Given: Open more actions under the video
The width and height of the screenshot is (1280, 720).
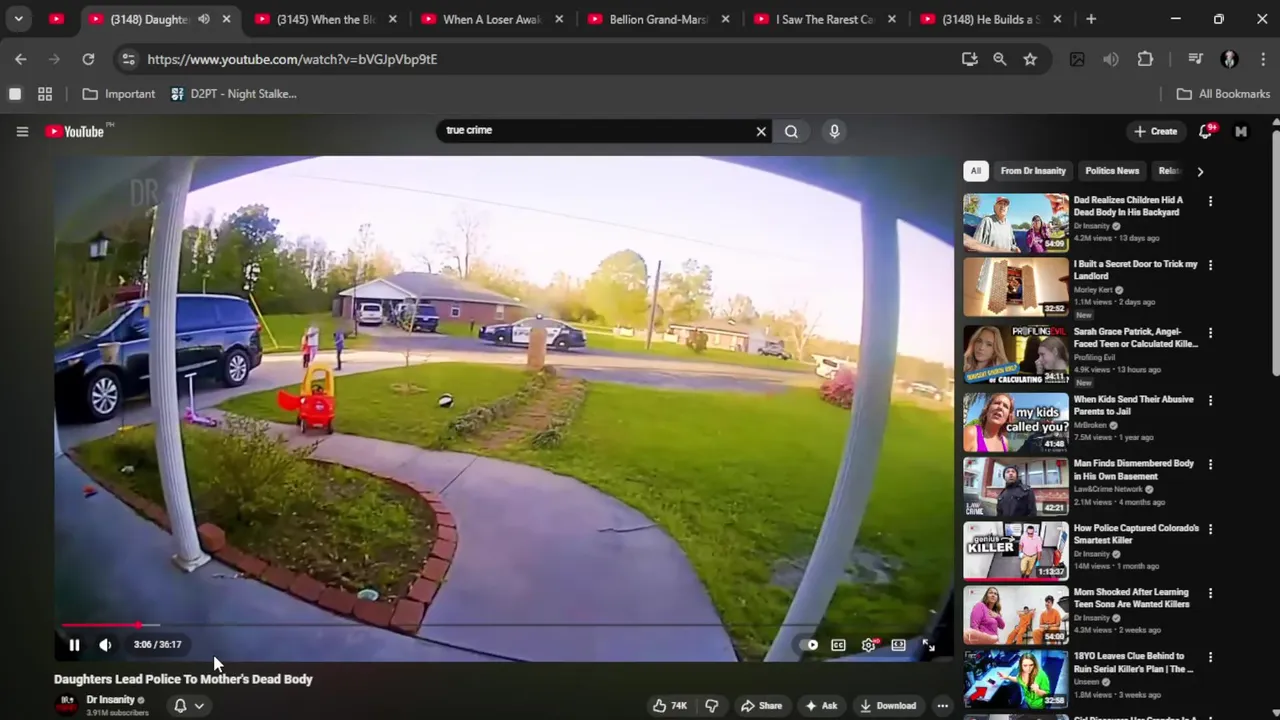Looking at the screenshot, I should click(942, 705).
